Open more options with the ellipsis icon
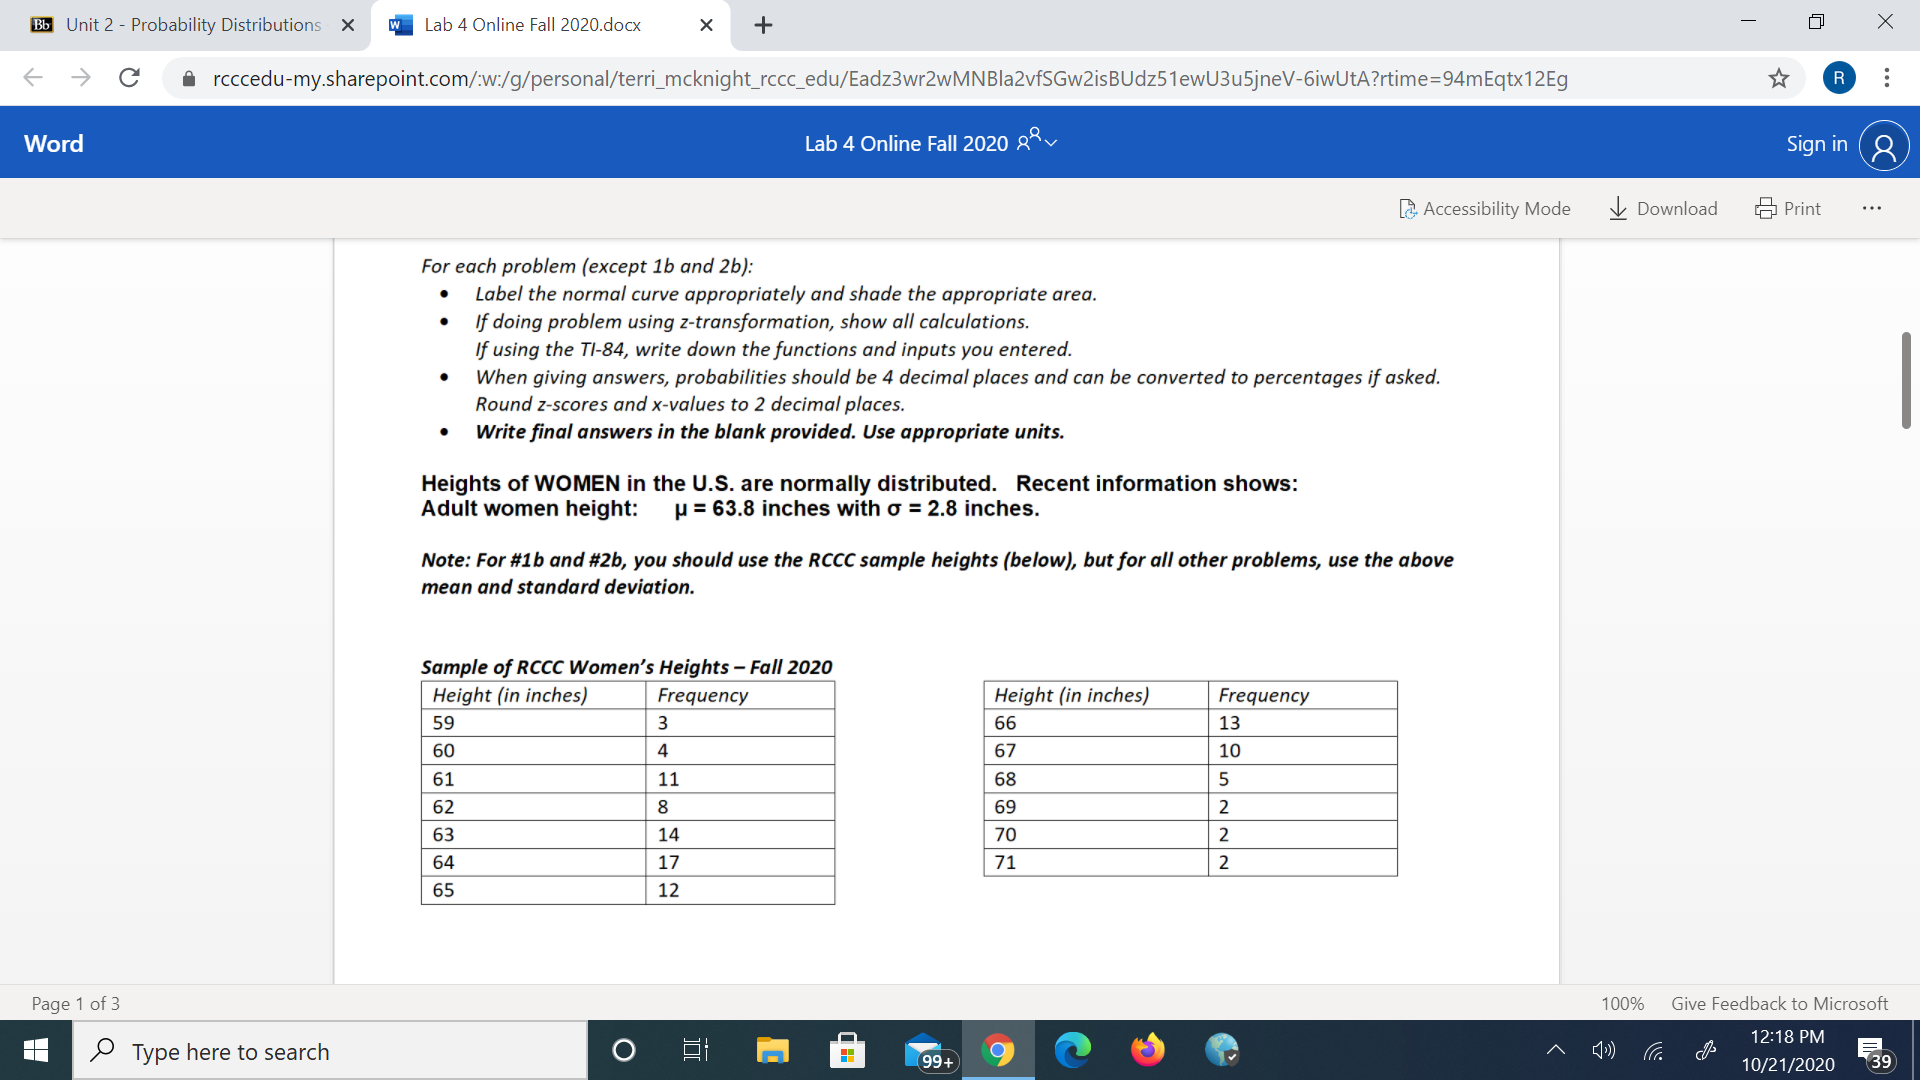The image size is (1920, 1080). [1871, 208]
